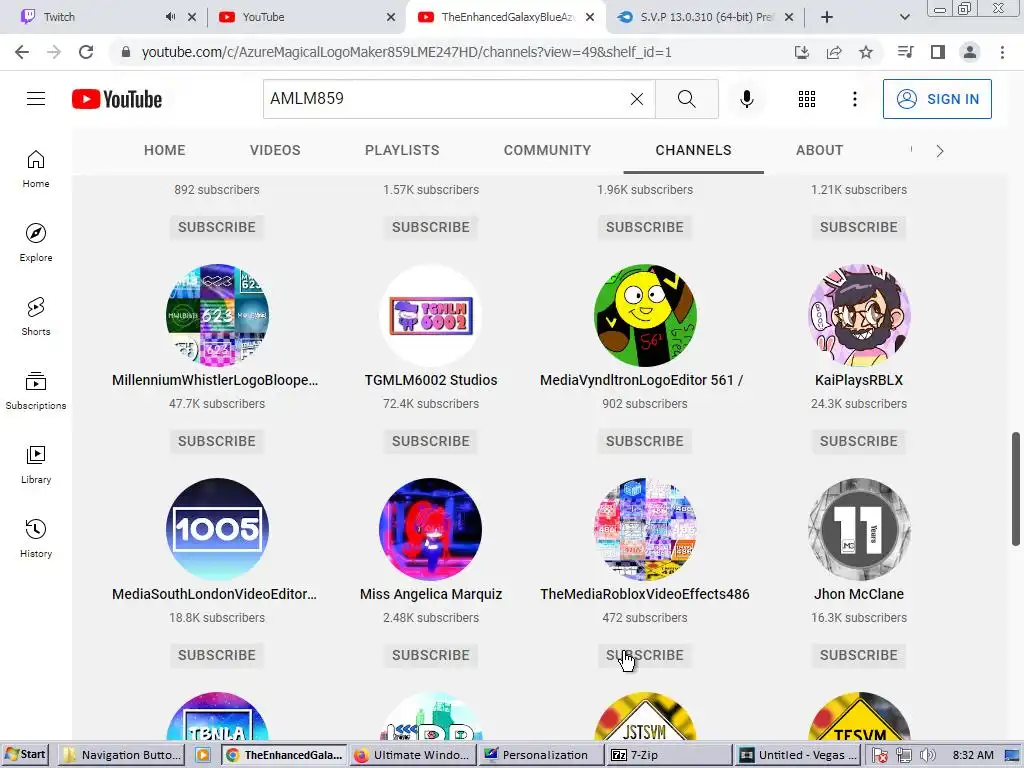
Task: Bookmark this page with star icon
Action: click(x=866, y=52)
